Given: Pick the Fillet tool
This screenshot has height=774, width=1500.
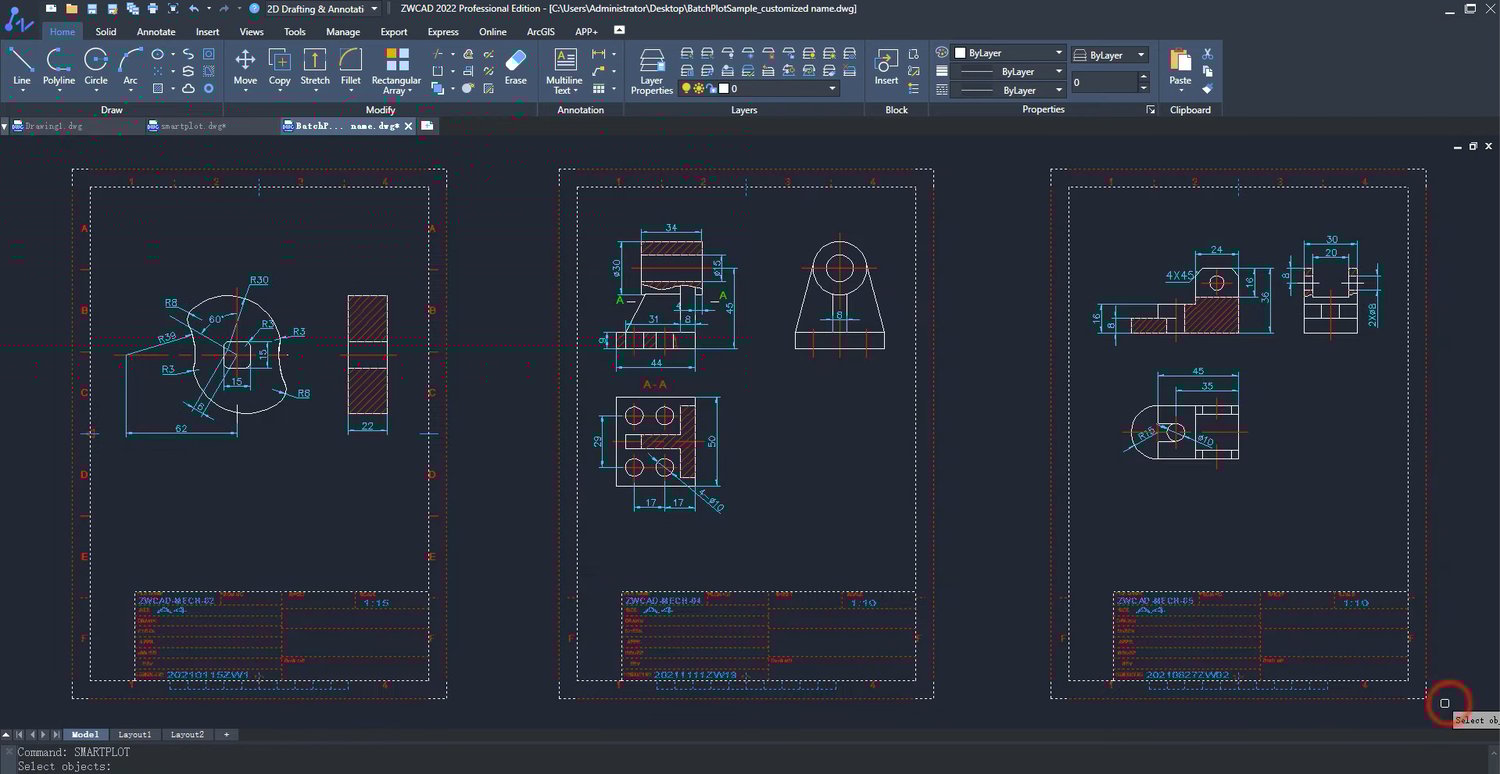Looking at the screenshot, I should [x=350, y=66].
